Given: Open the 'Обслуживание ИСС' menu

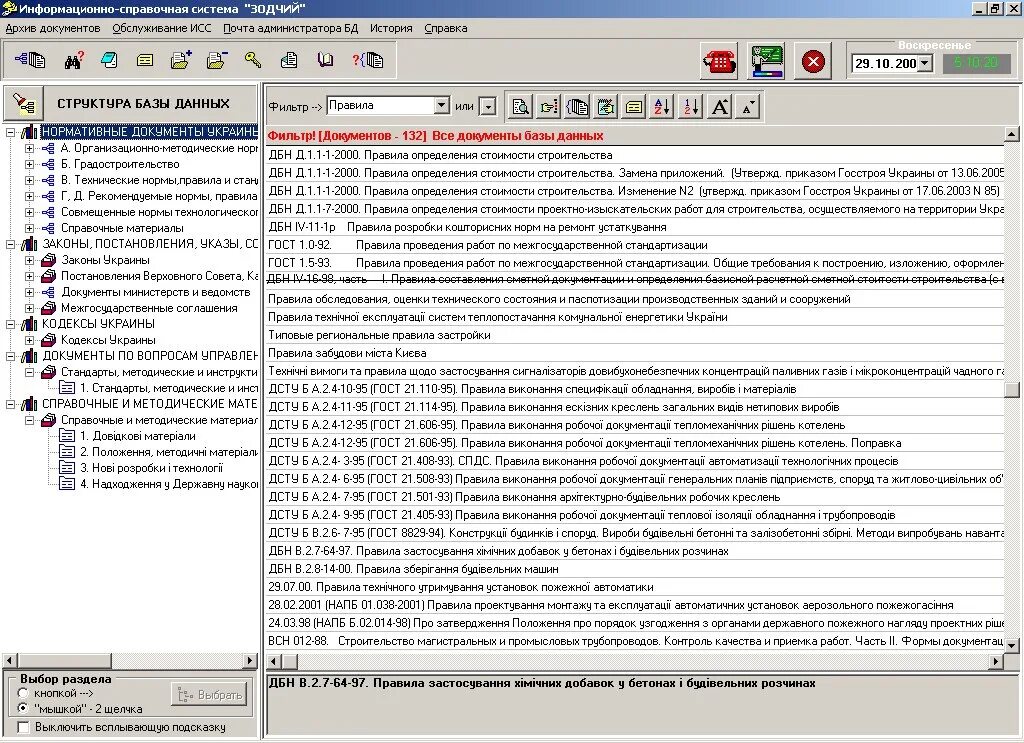Looking at the screenshot, I should tap(162, 28).
